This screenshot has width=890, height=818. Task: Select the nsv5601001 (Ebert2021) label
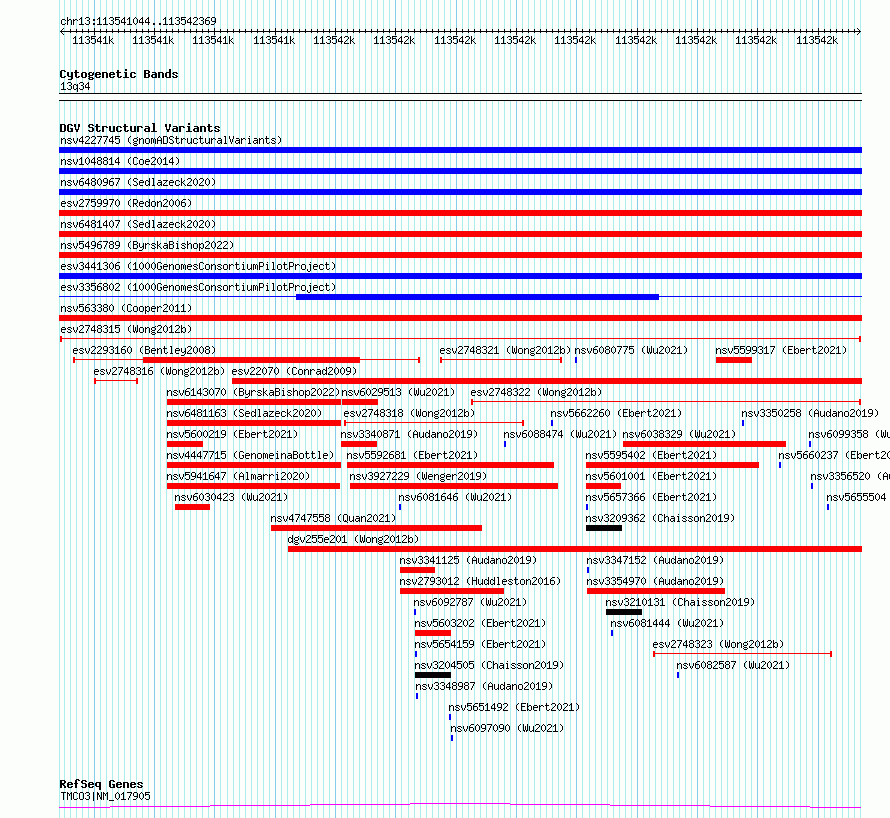point(651,476)
